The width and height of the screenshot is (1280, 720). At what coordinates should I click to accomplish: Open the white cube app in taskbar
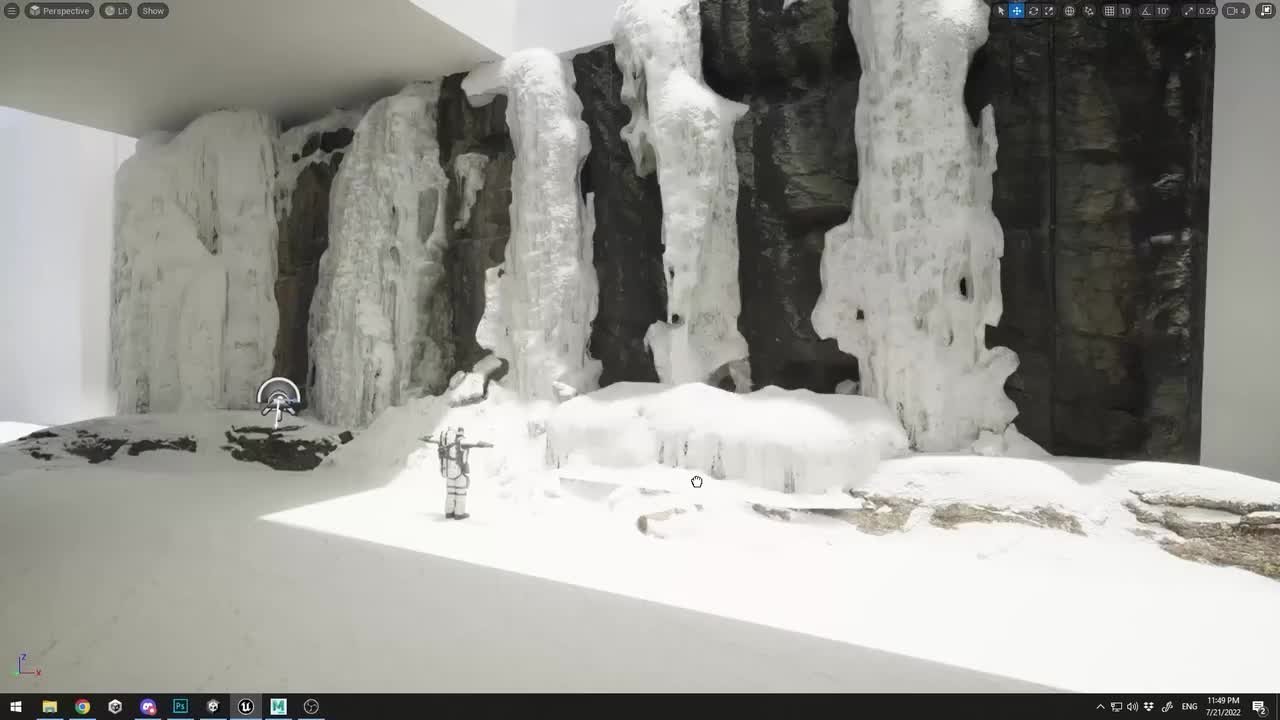[x=115, y=706]
